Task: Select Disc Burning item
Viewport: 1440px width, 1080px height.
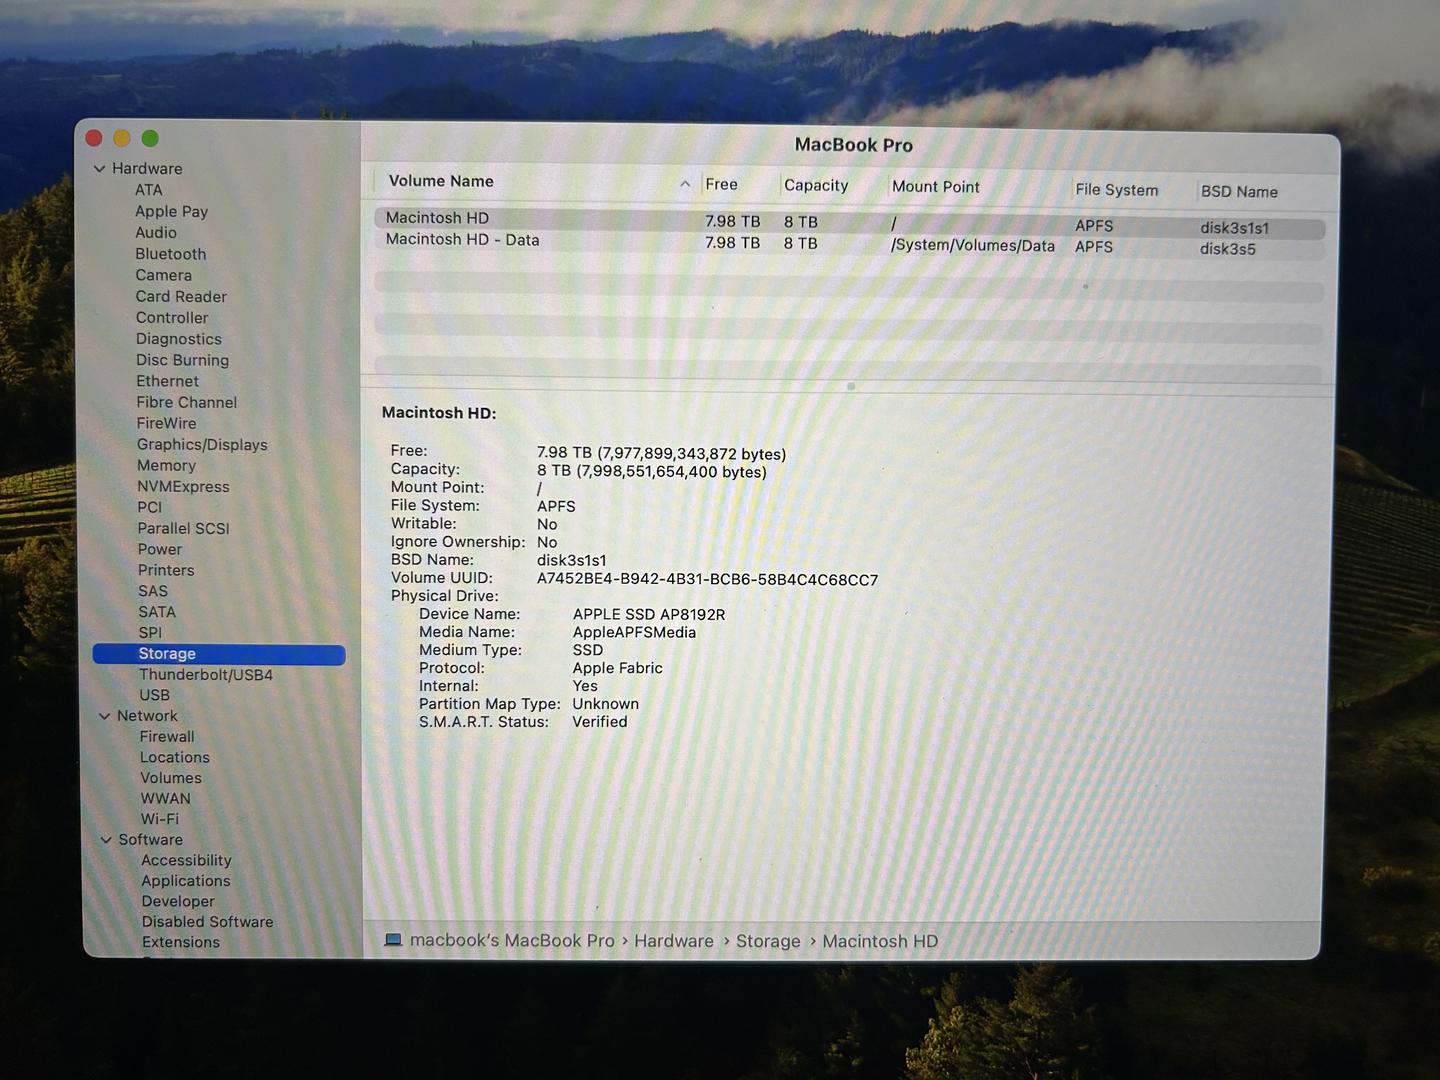Action: pos(183,360)
